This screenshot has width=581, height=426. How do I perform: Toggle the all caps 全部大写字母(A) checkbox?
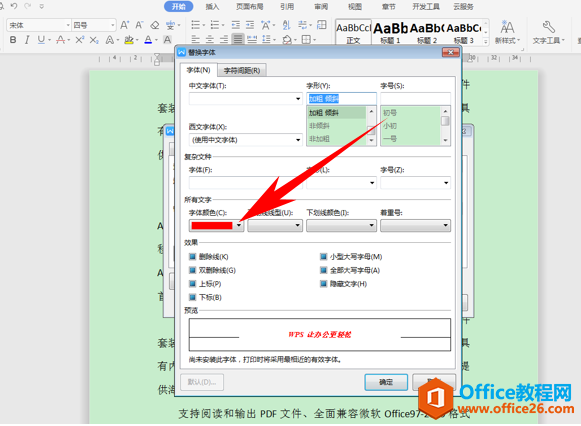pos(323,270)
